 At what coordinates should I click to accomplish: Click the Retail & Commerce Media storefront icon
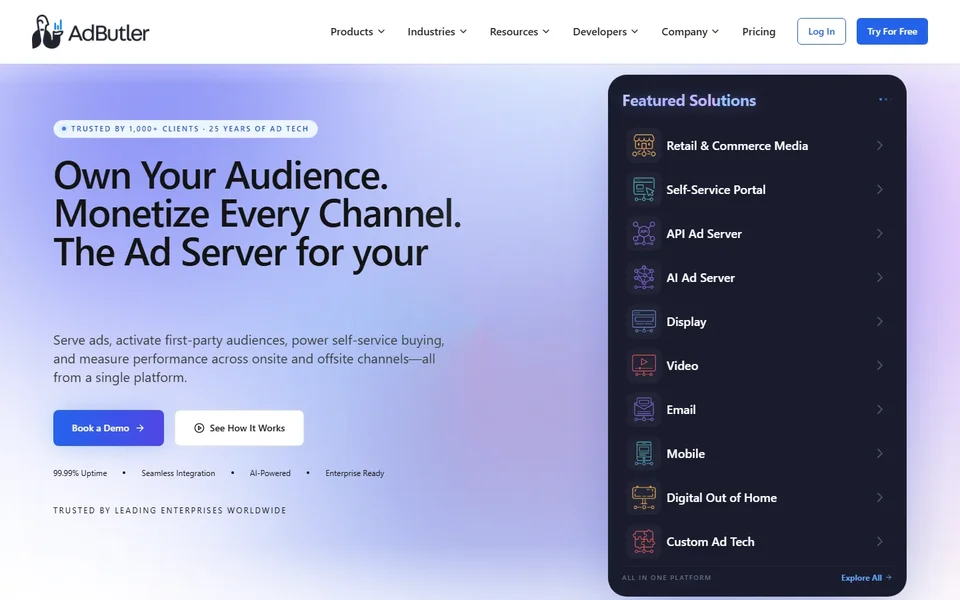click(643, 146)
